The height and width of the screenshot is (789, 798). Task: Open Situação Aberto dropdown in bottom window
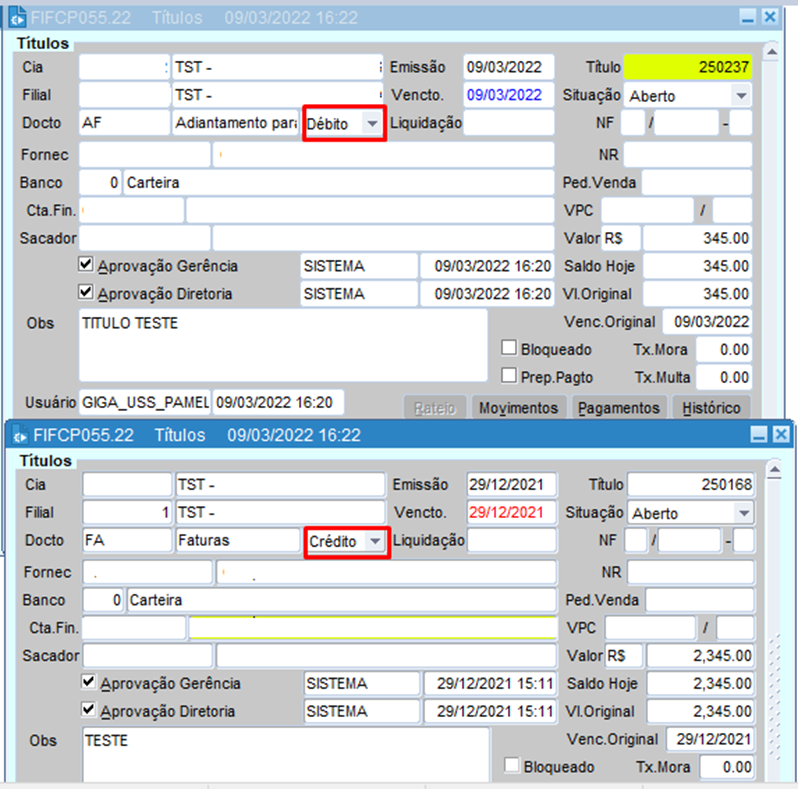pyautogui.click(x=744, y=513)
